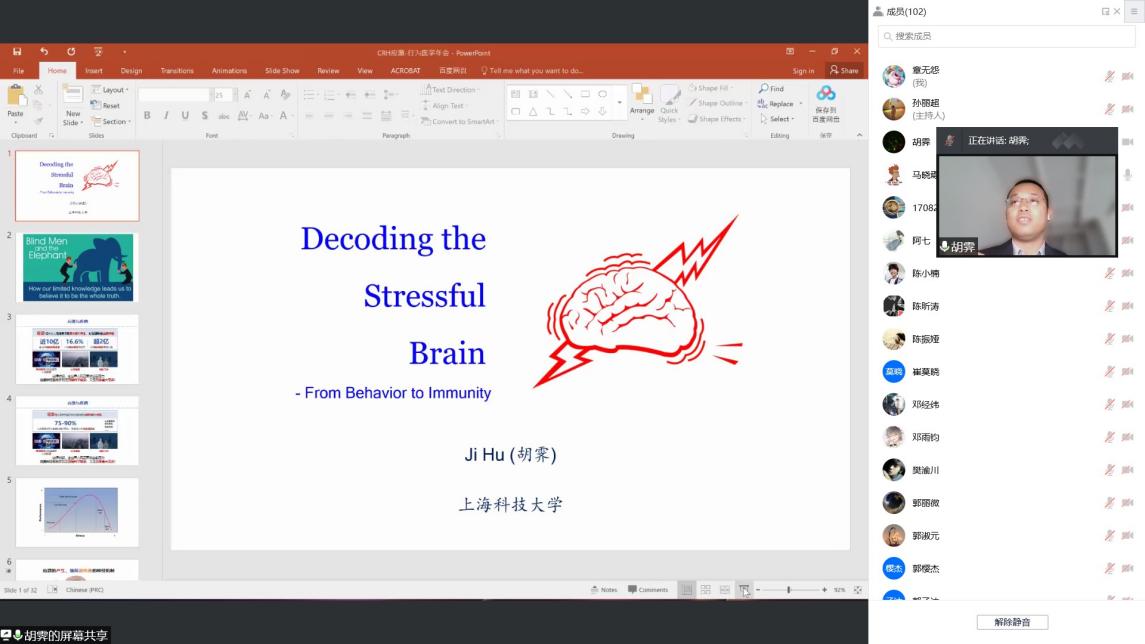Toggle microphone mute for 童无怨
The height and width of the screenshot is (644, 1145).
(1109, 76)
